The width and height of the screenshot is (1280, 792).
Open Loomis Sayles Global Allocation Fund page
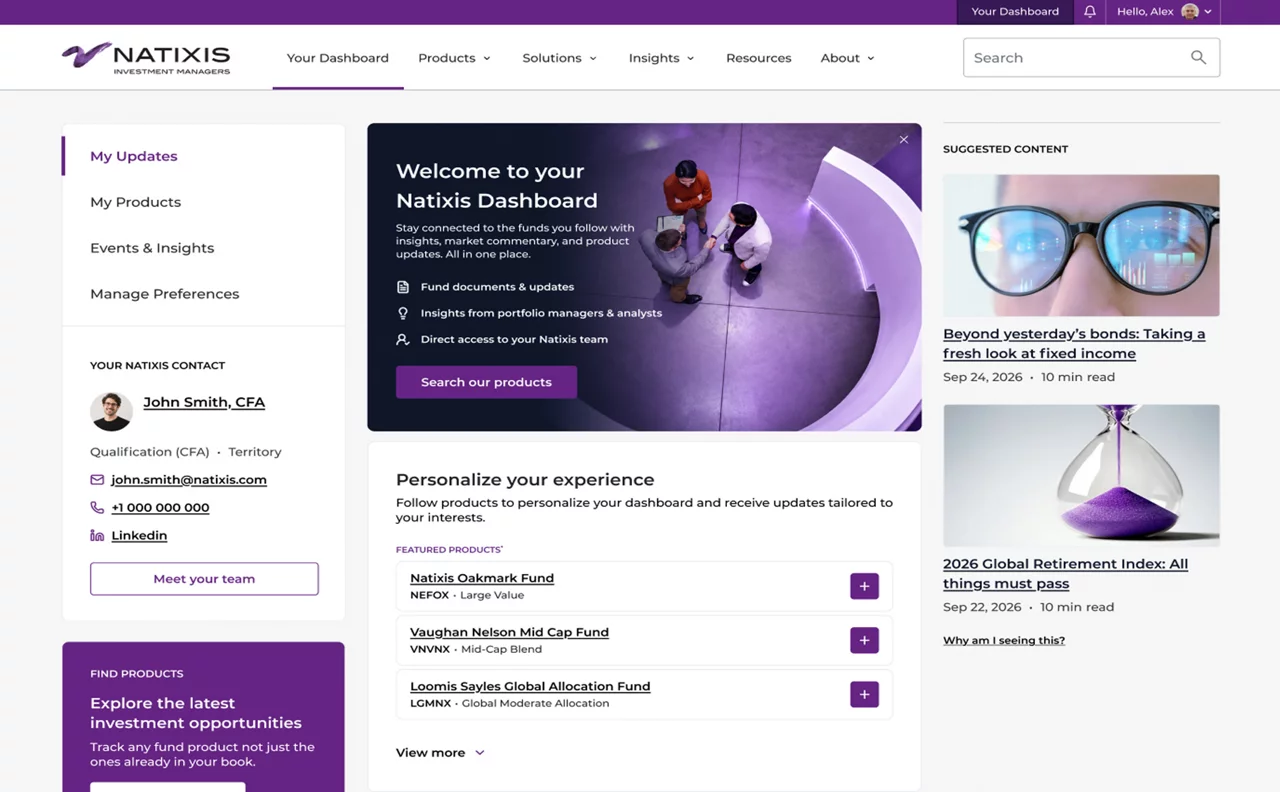(530, 686)
